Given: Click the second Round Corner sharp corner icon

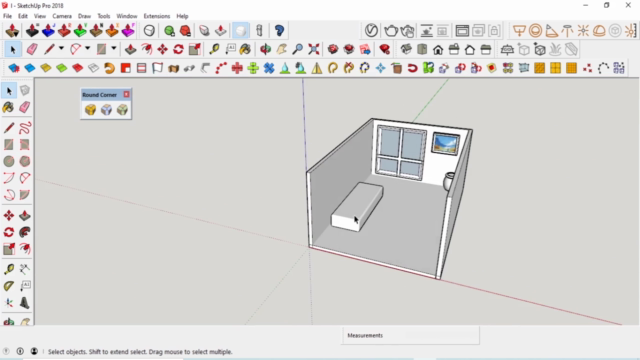Looking at the screenshot, I should pos(106,109).
